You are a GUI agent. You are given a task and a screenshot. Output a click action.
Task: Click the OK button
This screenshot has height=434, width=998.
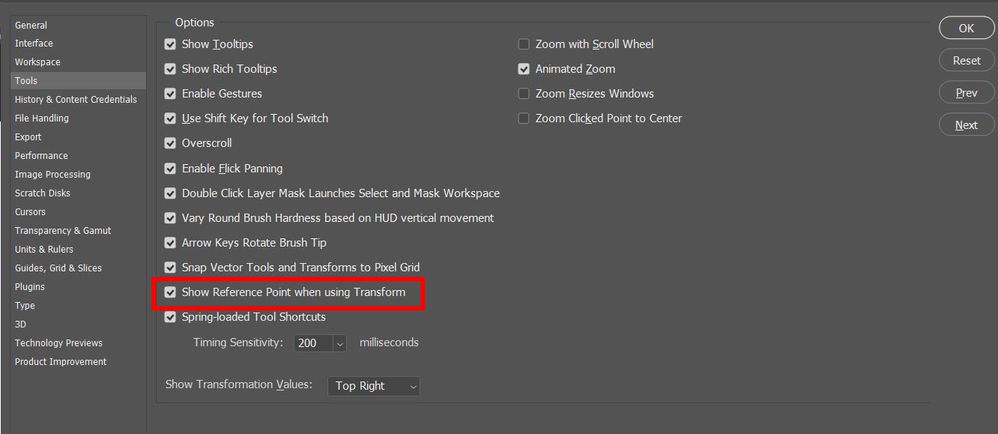point(966,28)
